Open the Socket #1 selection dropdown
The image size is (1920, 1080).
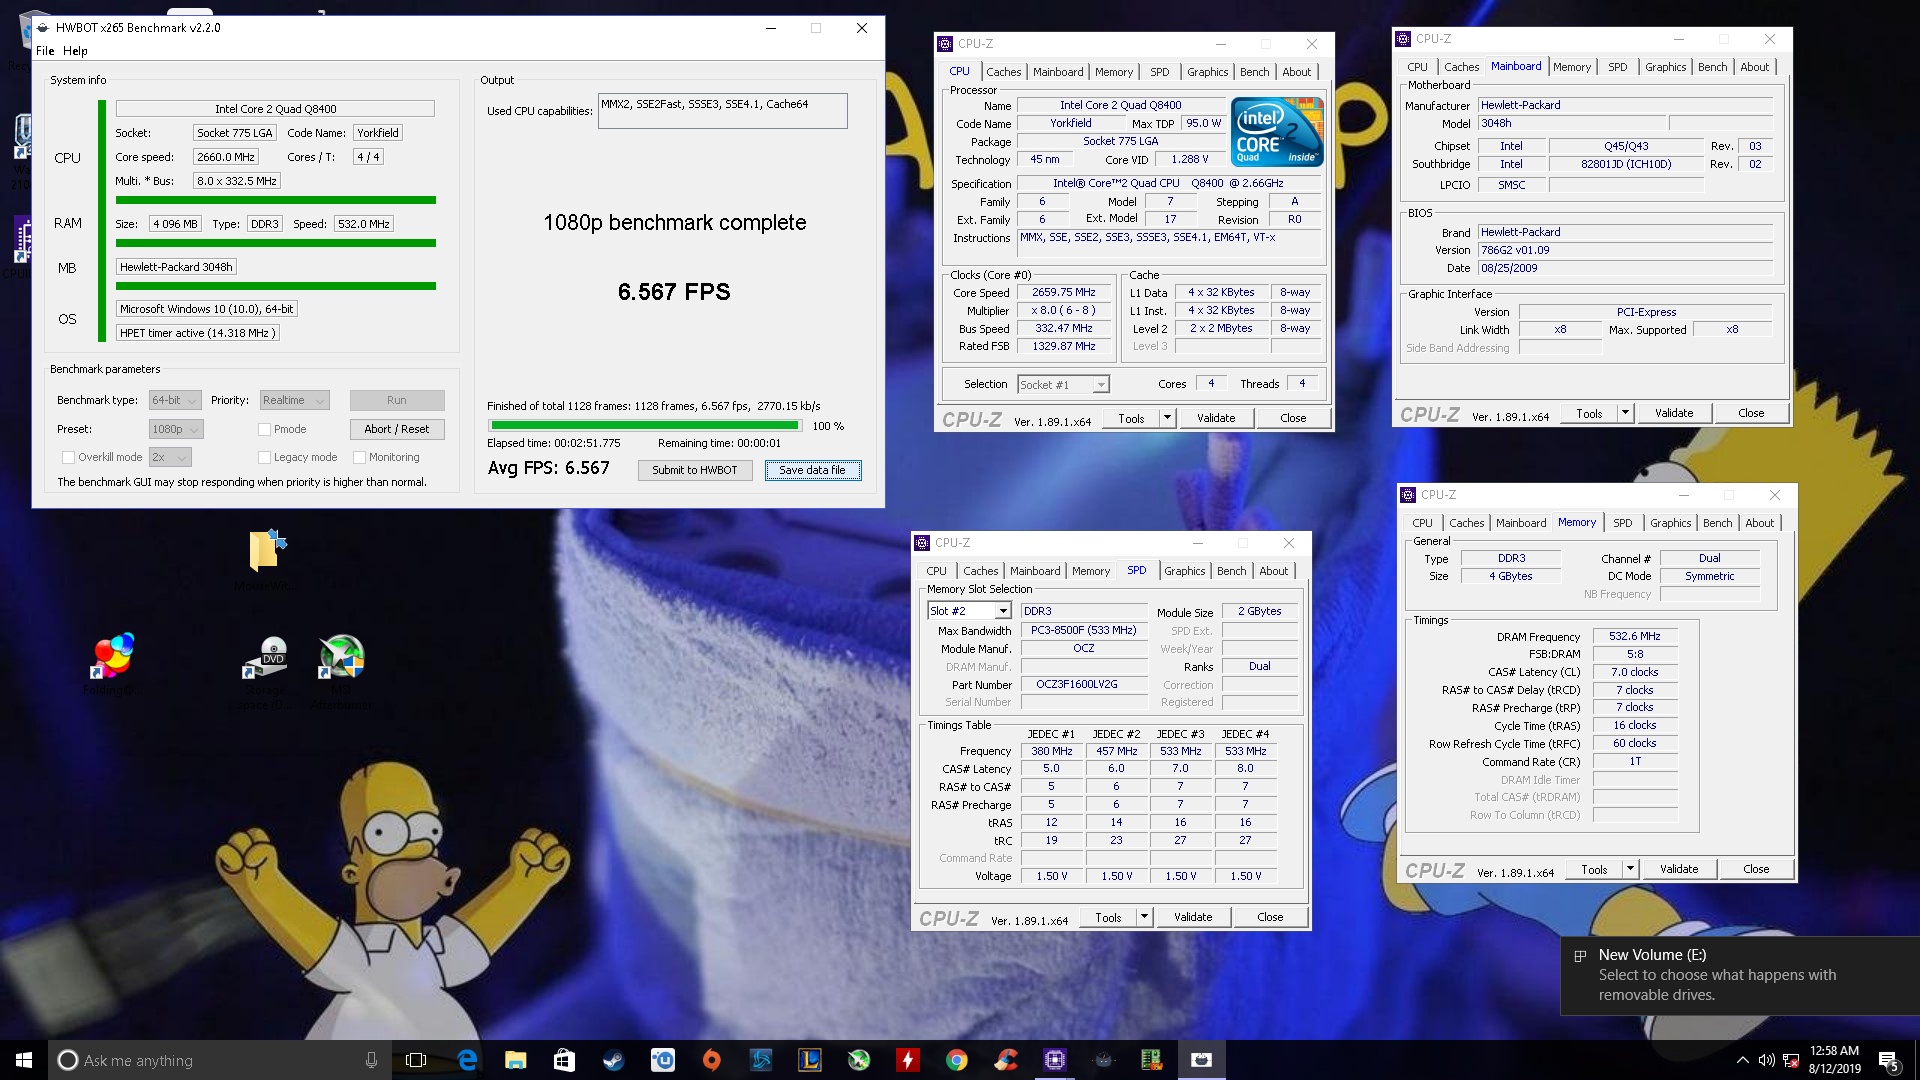click(x=1063, y=384)
